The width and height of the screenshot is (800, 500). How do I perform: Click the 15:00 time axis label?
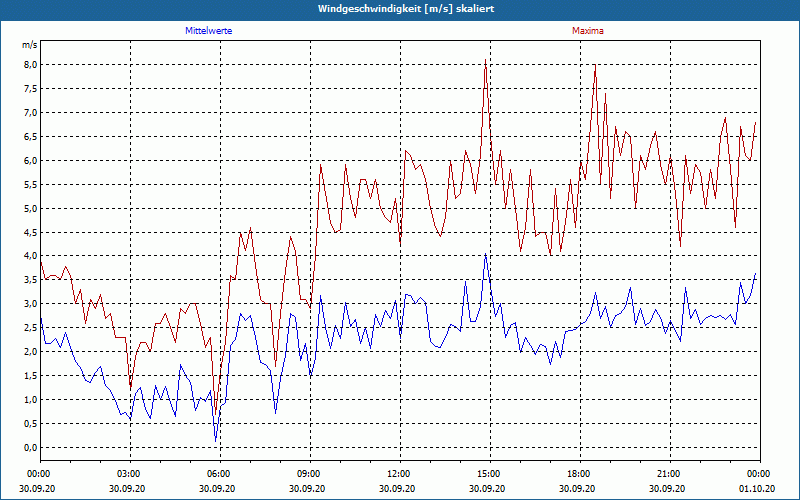[x=490, y=474]
